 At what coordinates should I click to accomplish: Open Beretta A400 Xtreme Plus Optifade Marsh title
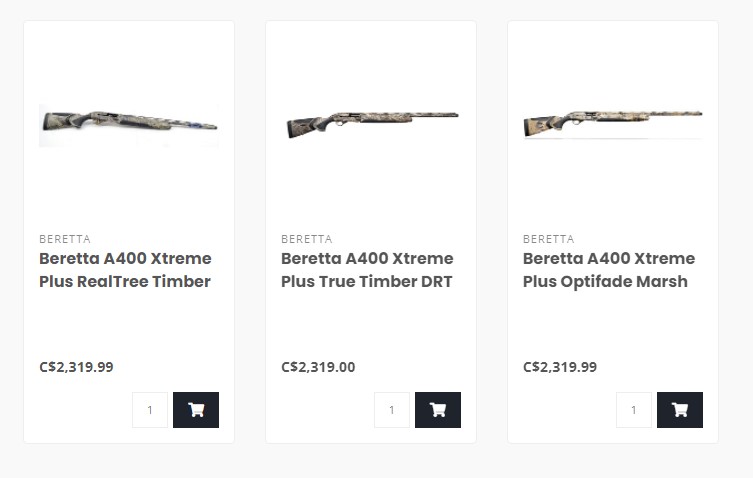click(609, 270)
